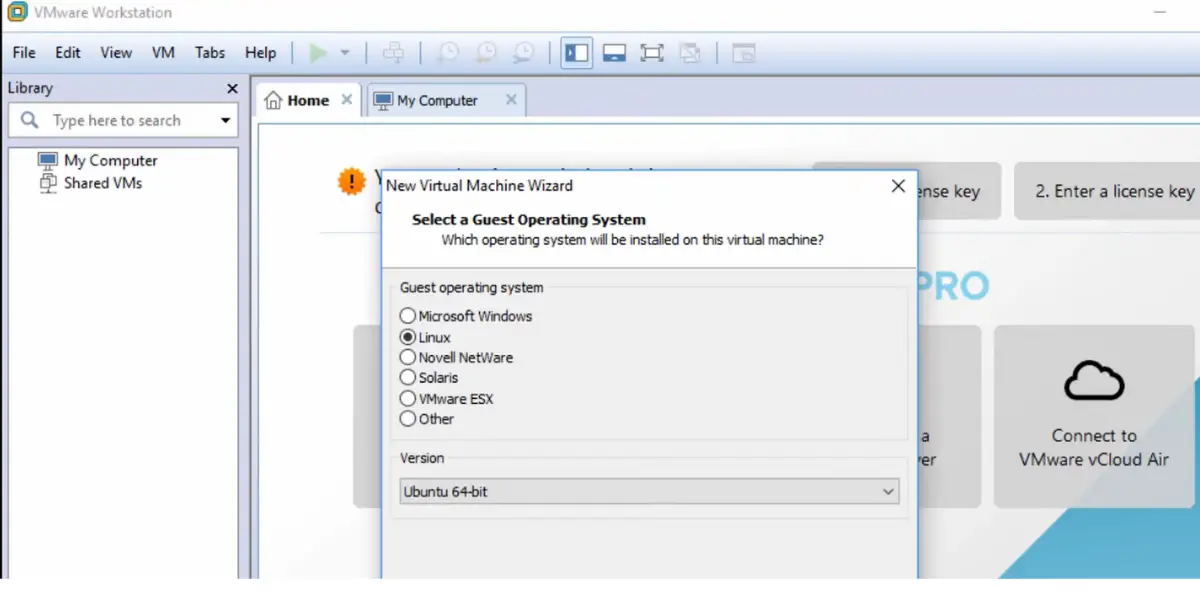Click the console view toolbar icon
Image resolution: width=1200 pixels, height=600 pixels.
(x=744, y=53)
